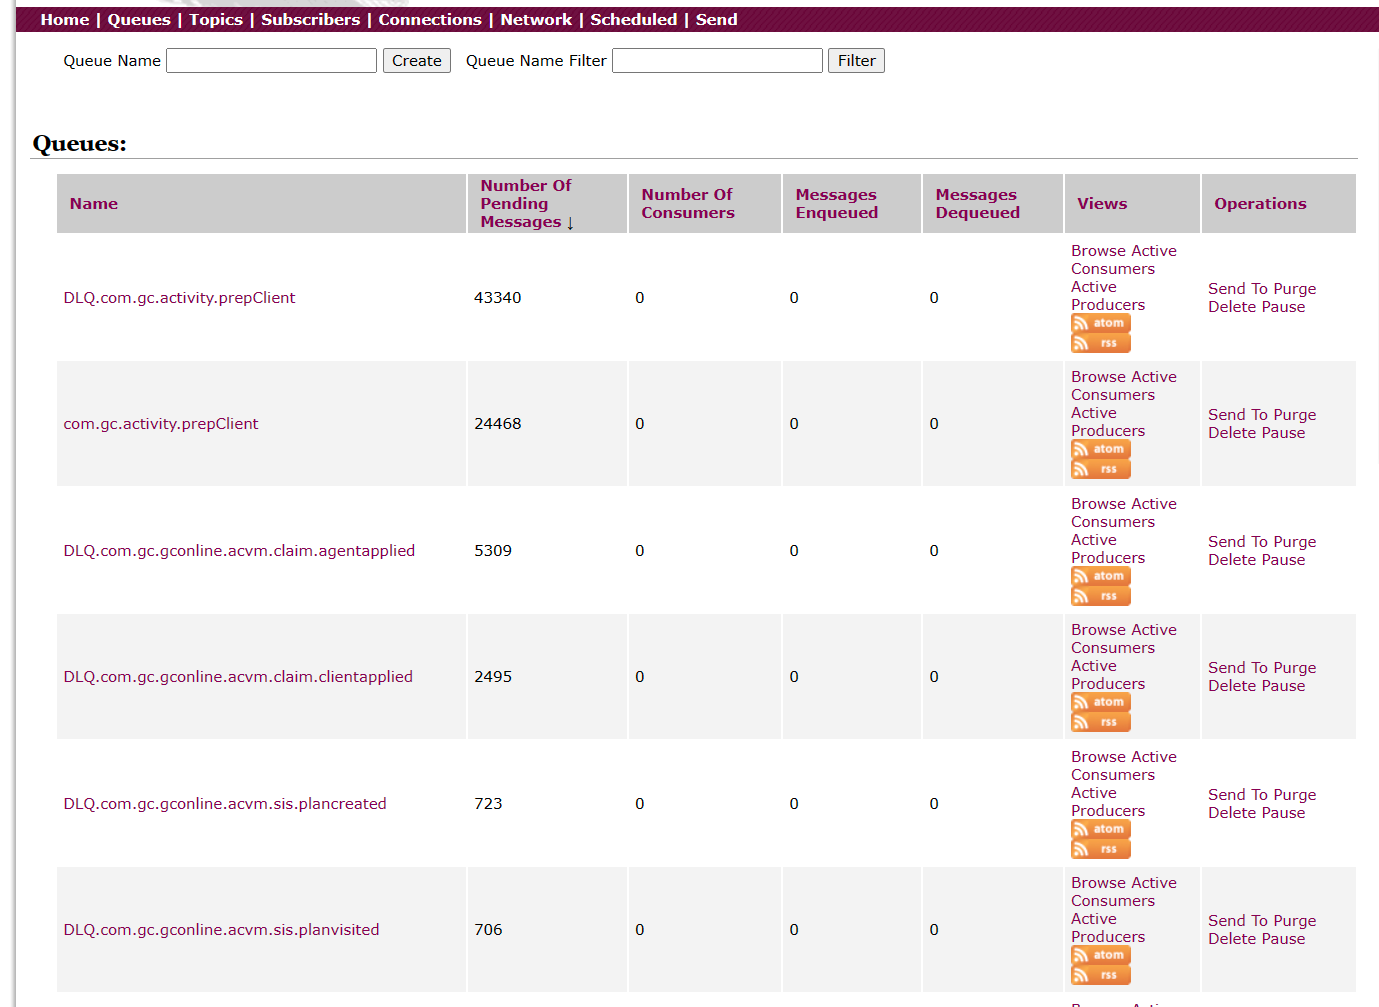Open the DLQ.com.gc.gconline.acvm.claim.agentapplied queue link
The width and height of the screenshot is (1379, 1007).
[239, 551]
